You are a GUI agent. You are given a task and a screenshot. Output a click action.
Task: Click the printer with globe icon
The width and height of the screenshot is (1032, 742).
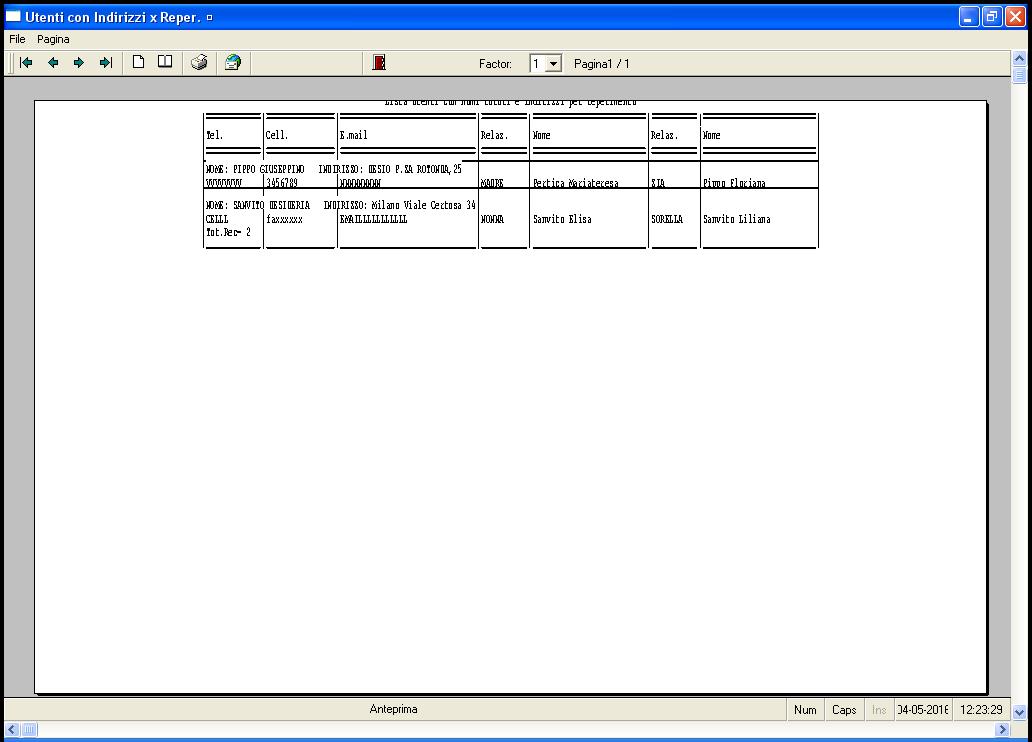[x=233, y=63]
